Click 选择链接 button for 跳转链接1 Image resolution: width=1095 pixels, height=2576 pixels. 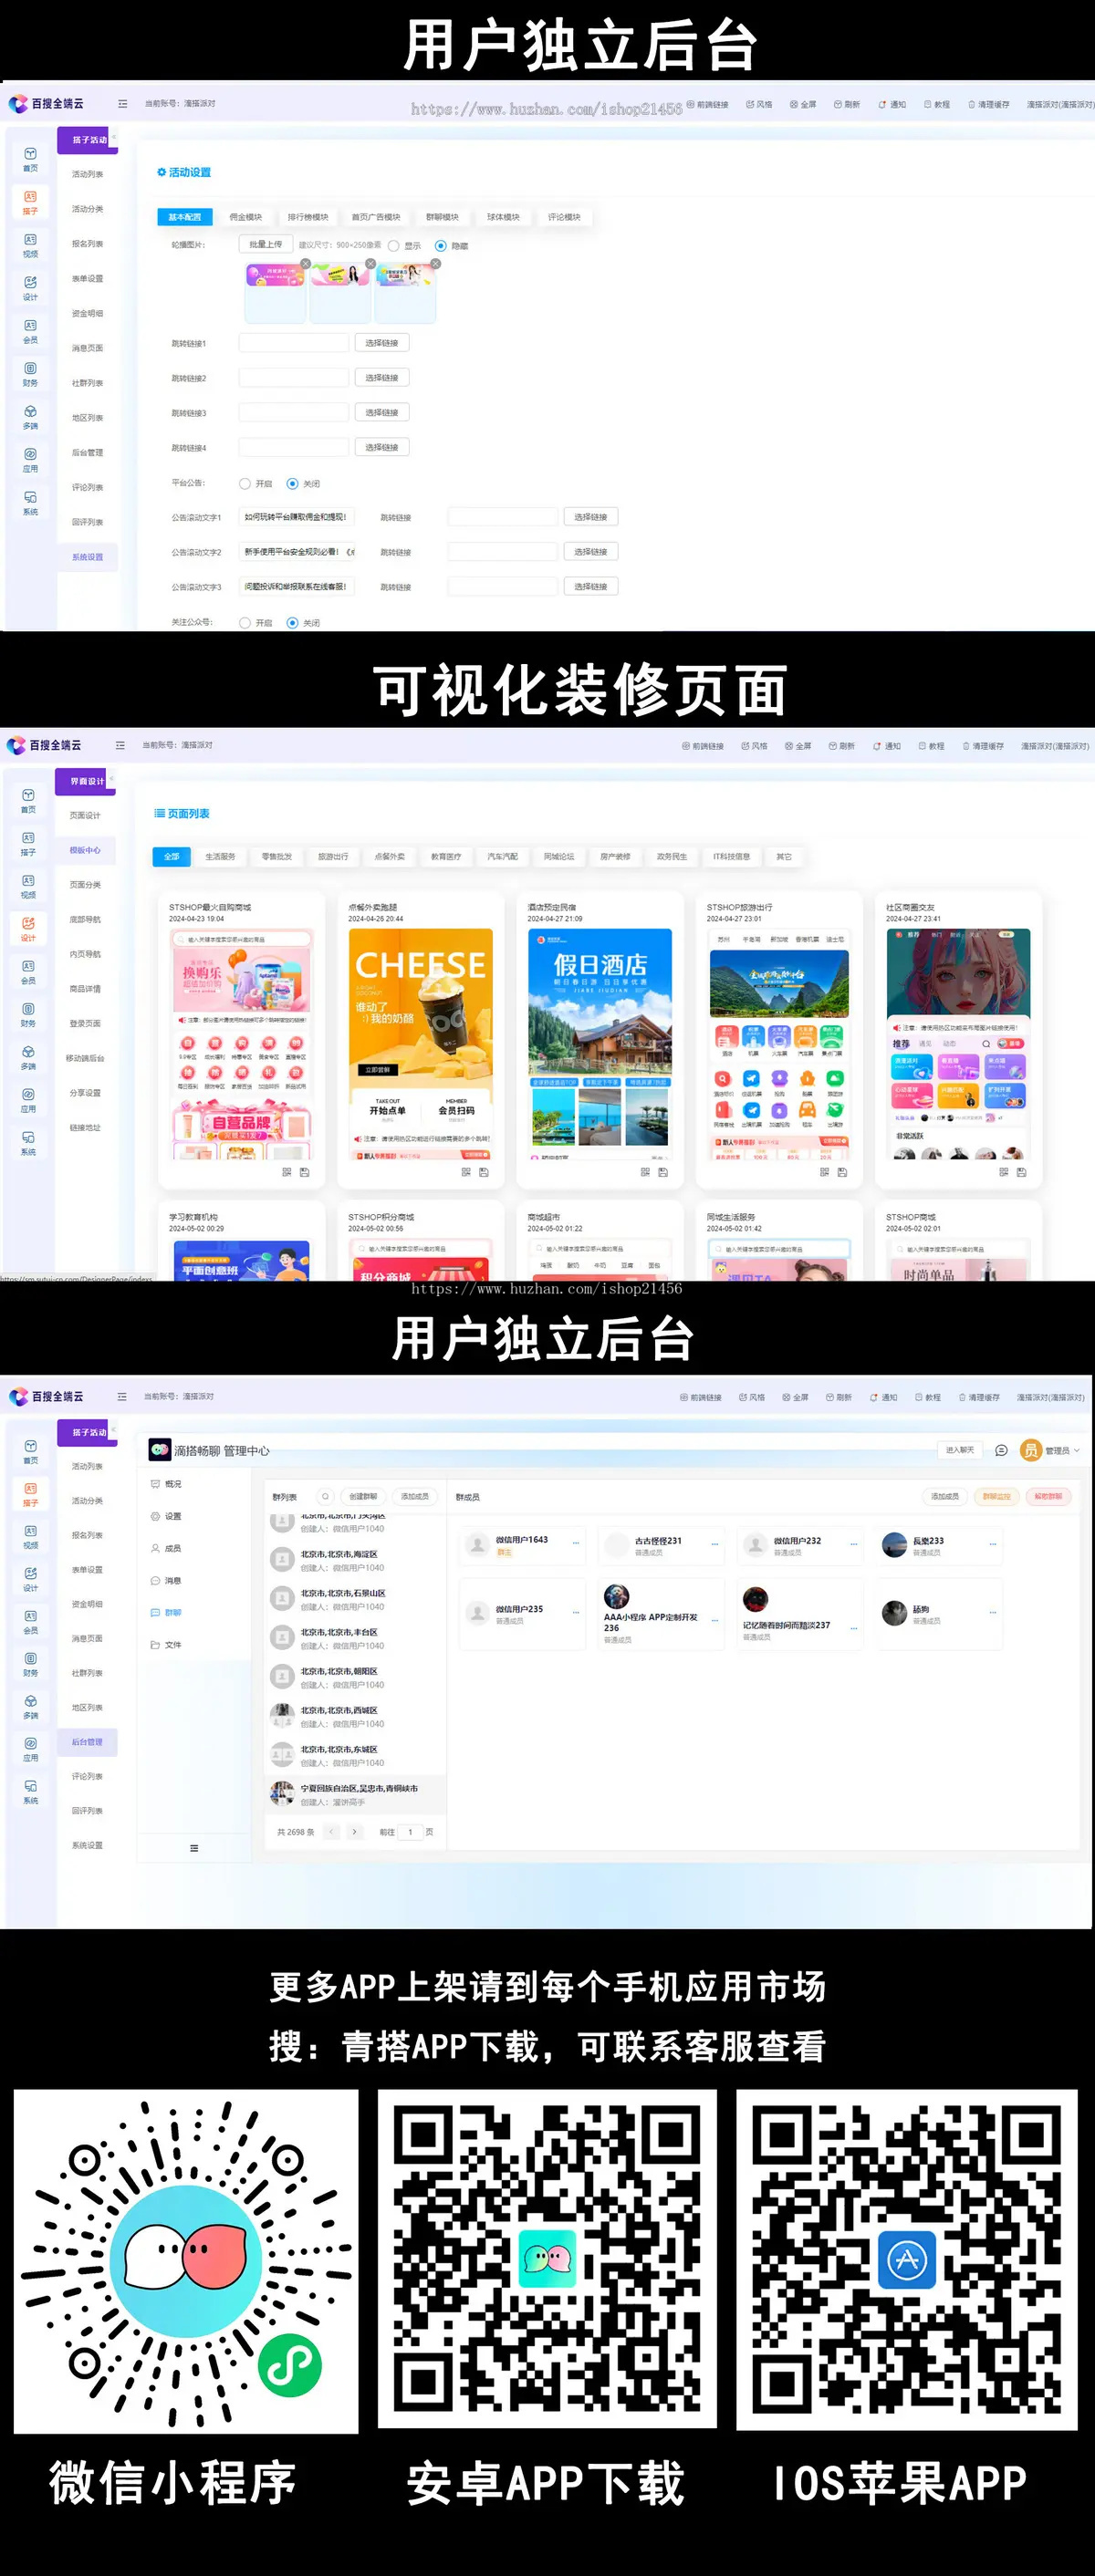click(x=382, y=343)
